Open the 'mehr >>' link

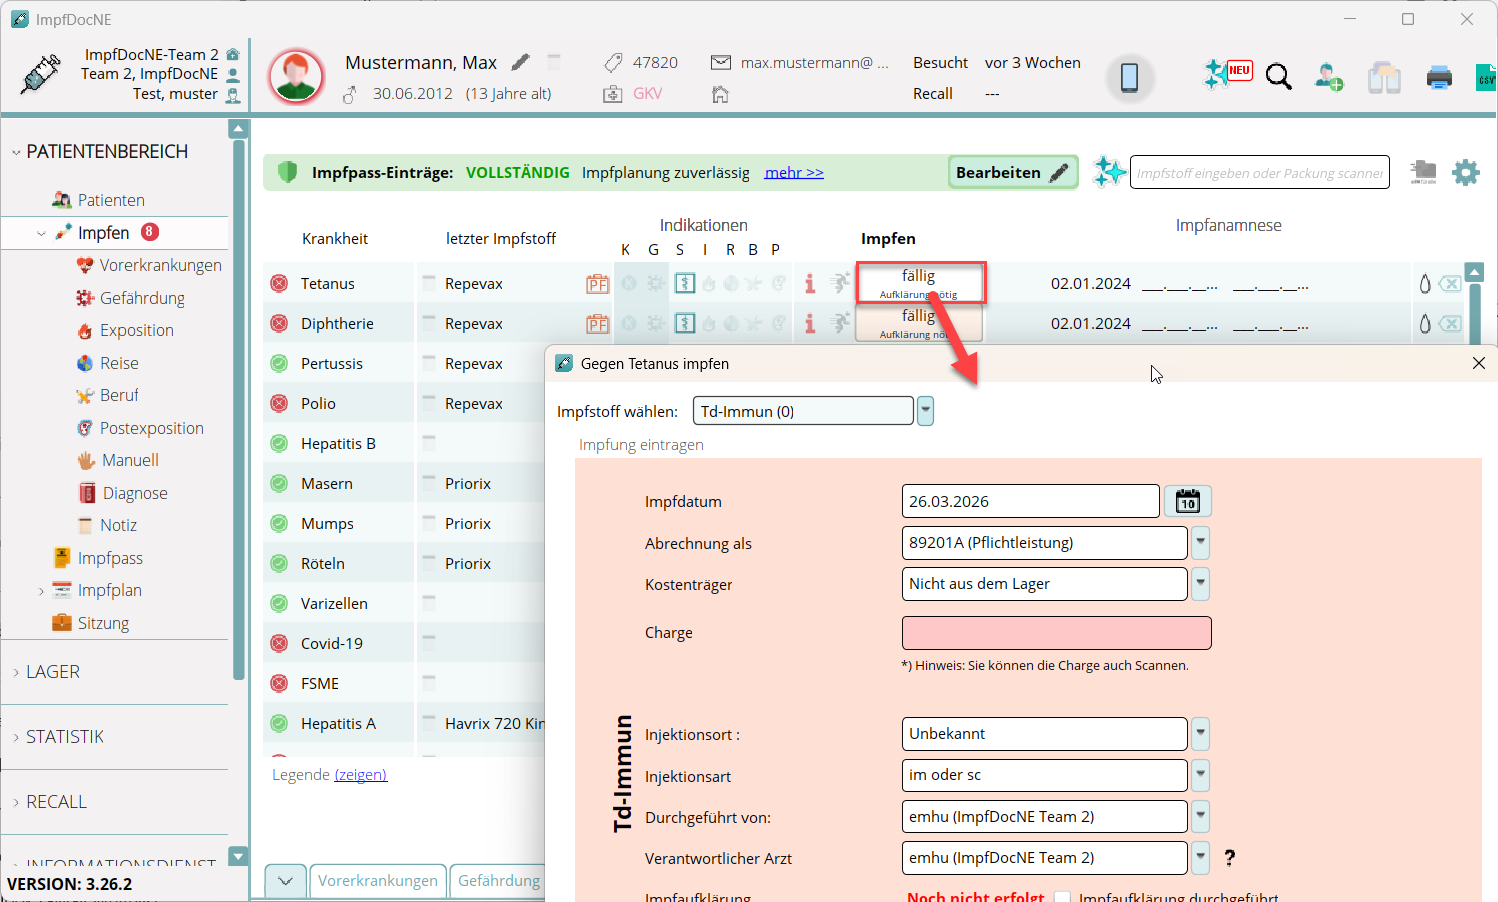pyautogui.click(x=794, y=173)
